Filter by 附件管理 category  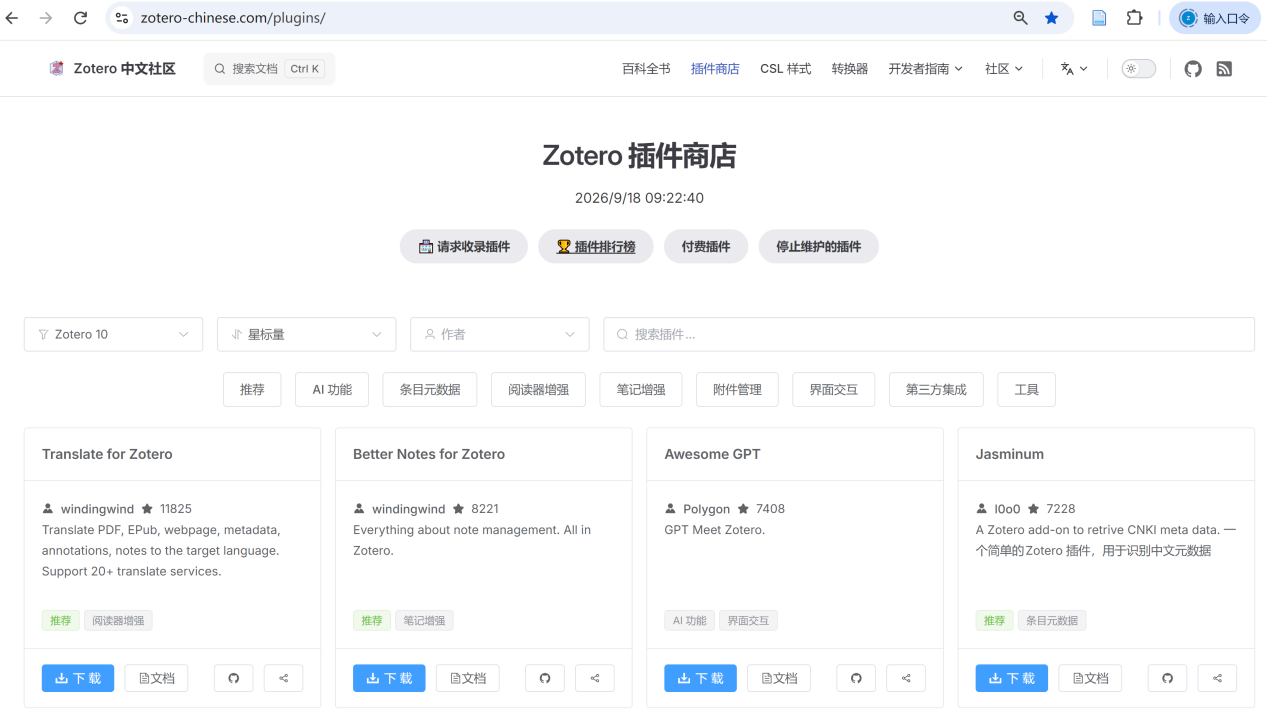coord(737,389)
